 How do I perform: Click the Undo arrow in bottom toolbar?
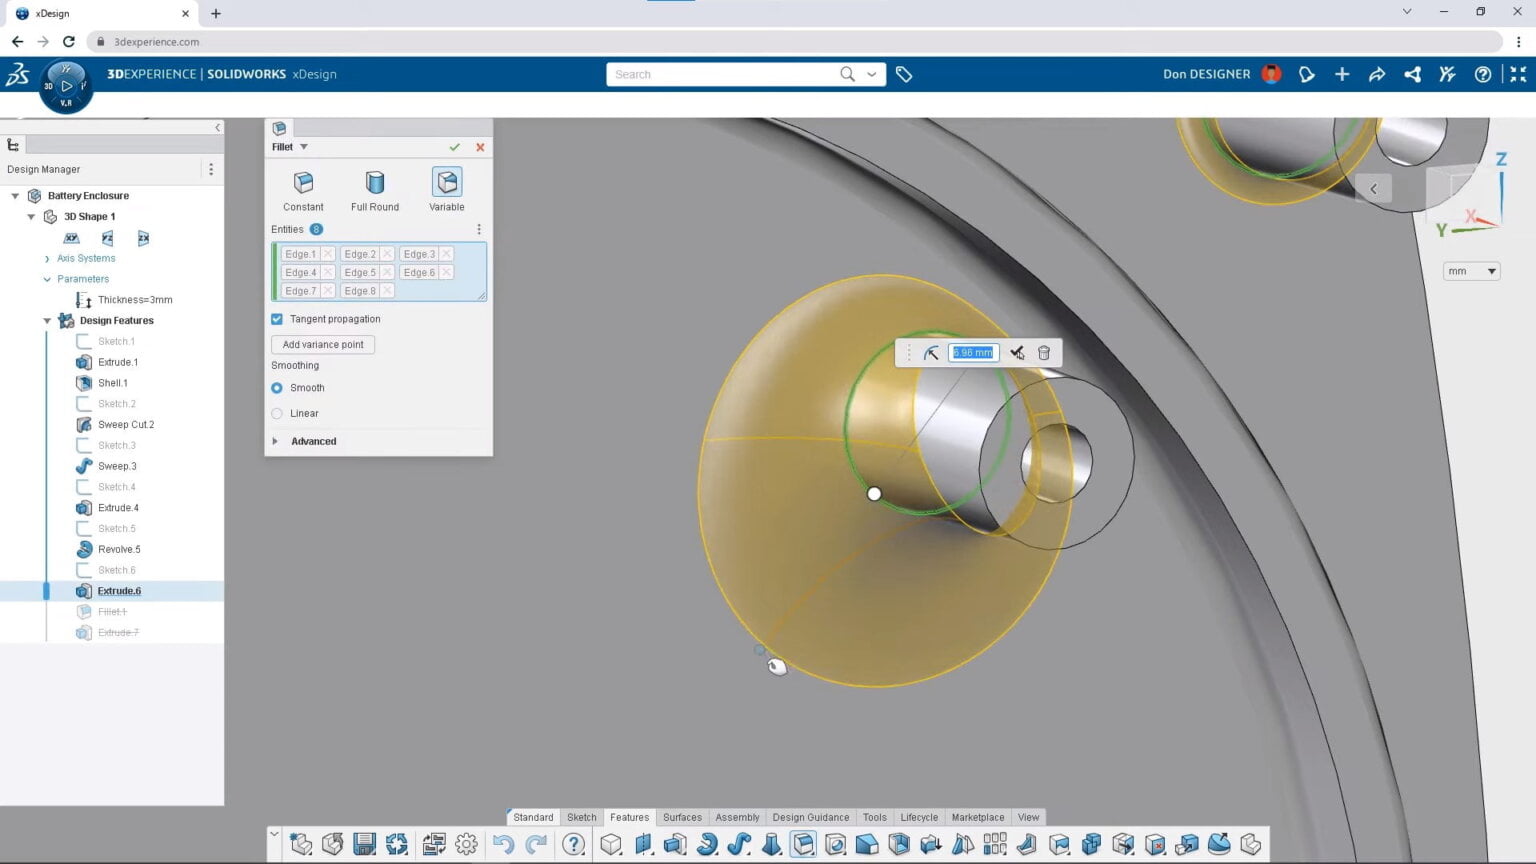point(504,845)
